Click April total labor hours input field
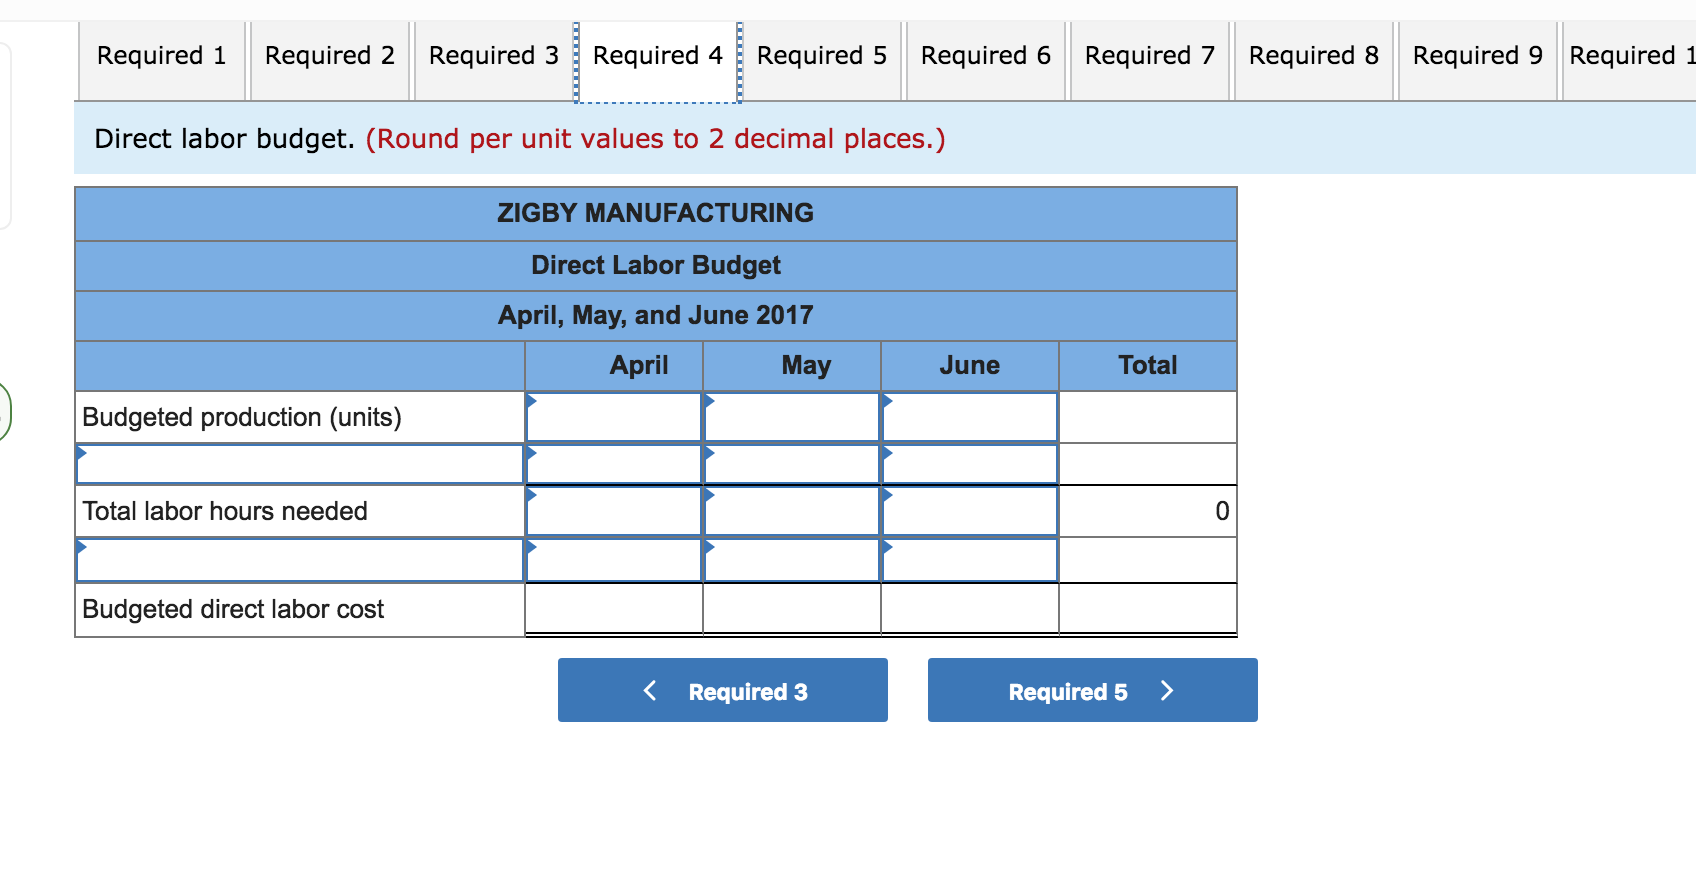The width and height of the screenshot is (1696, 884). pyautogui.click(x=613, y=511)
